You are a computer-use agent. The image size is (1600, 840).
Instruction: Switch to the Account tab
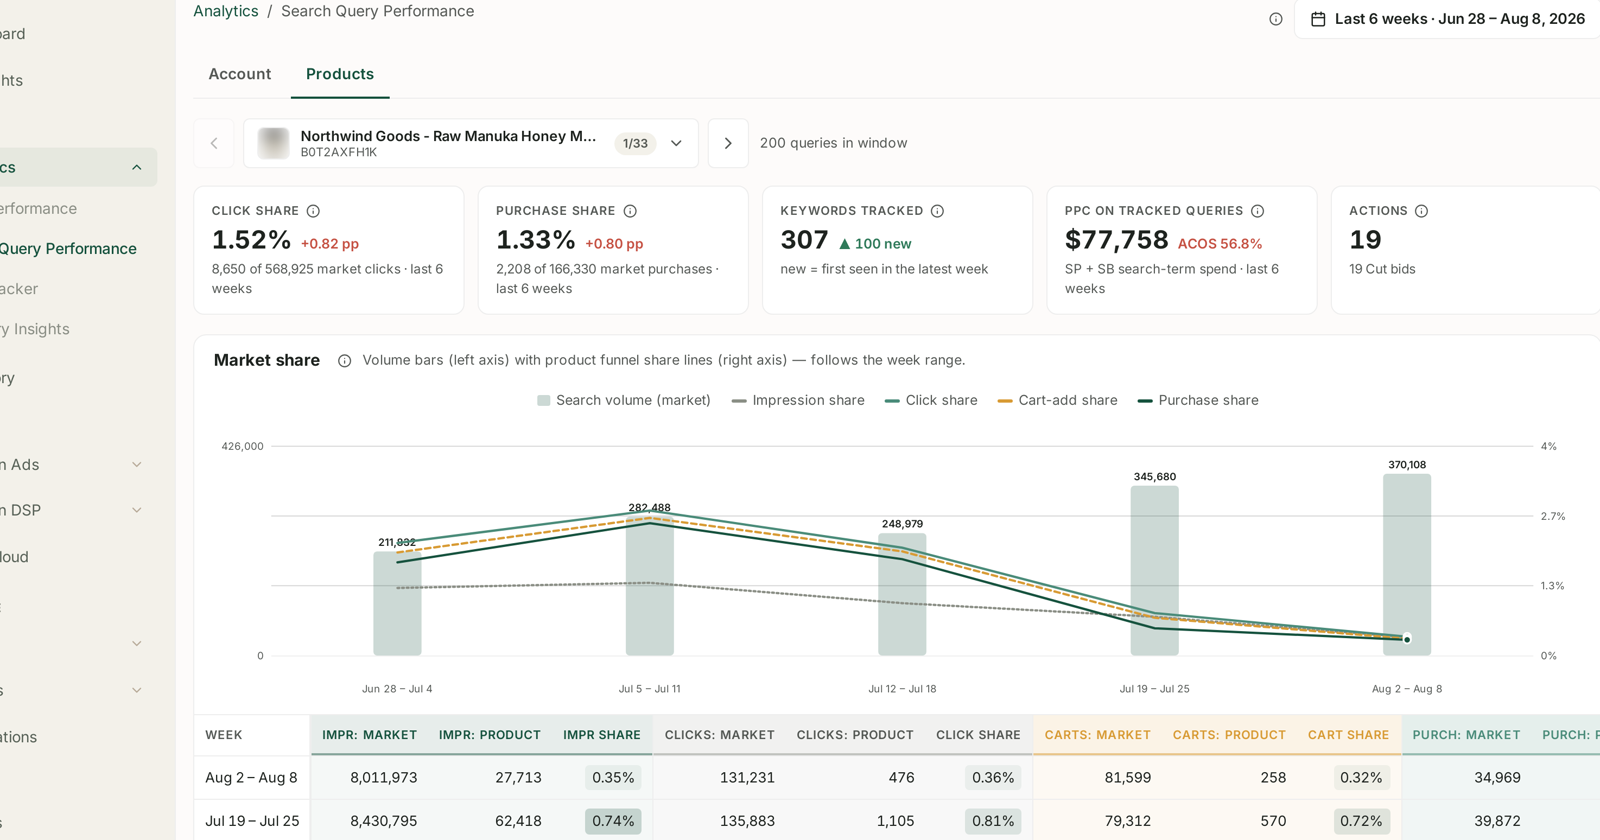point(240,74)
